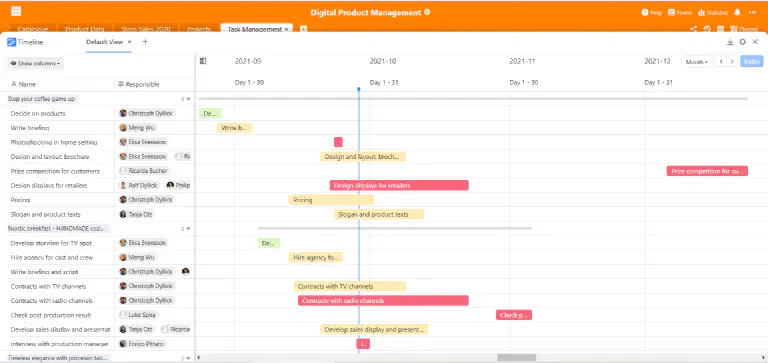Click Luke Spiea avatar icon
768x363 pixels.
click(123, 315)
